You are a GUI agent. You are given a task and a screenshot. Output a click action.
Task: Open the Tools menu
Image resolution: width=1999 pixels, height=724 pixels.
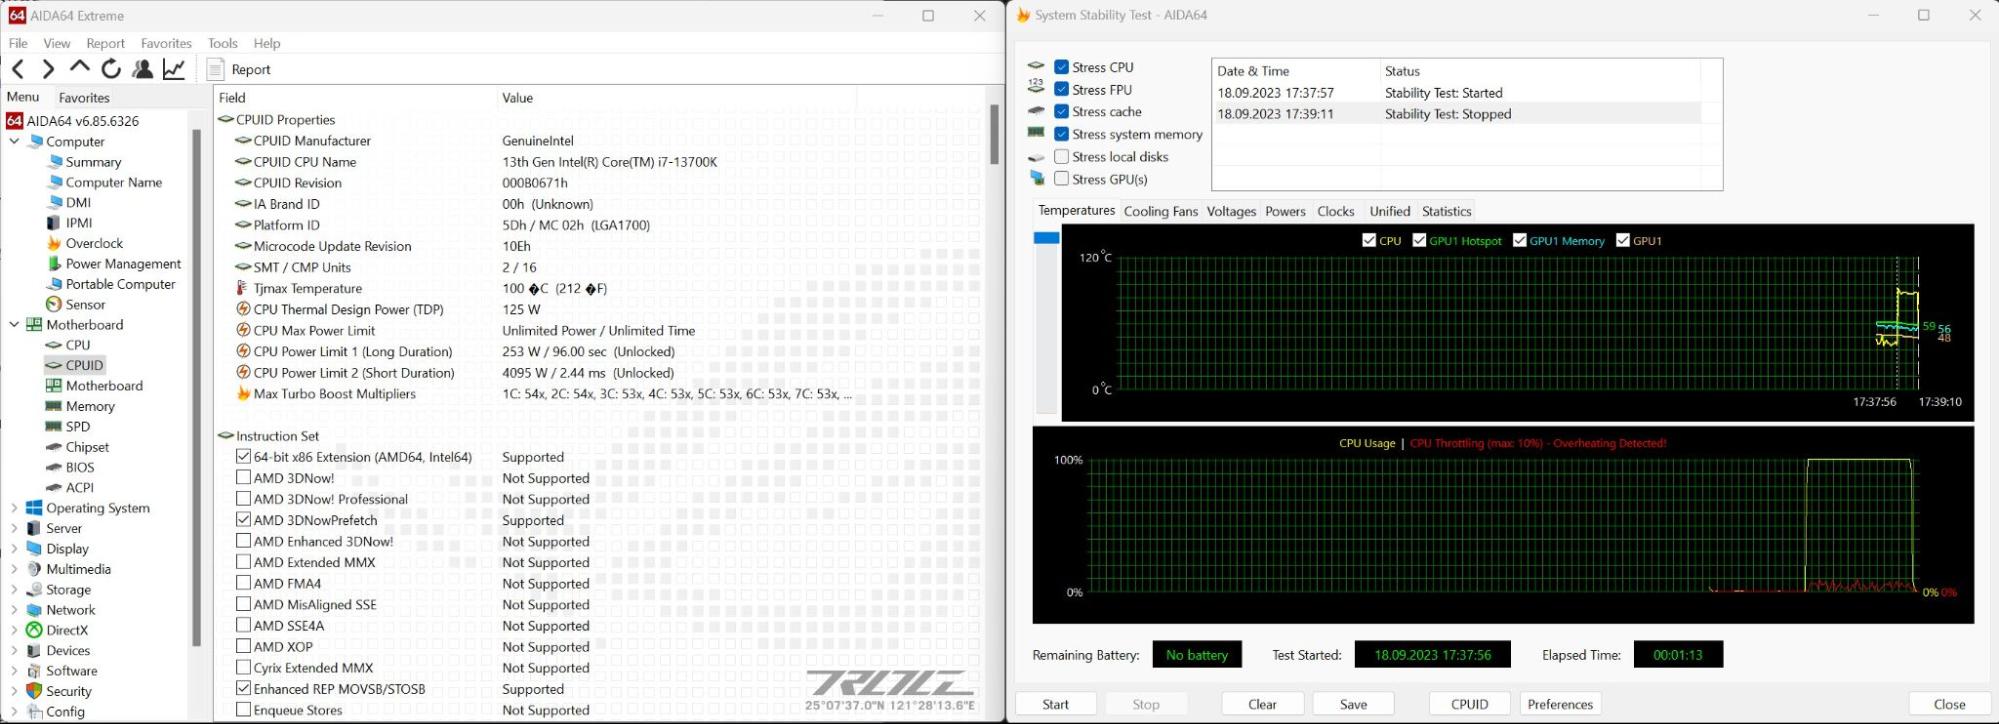coord(222,43)
